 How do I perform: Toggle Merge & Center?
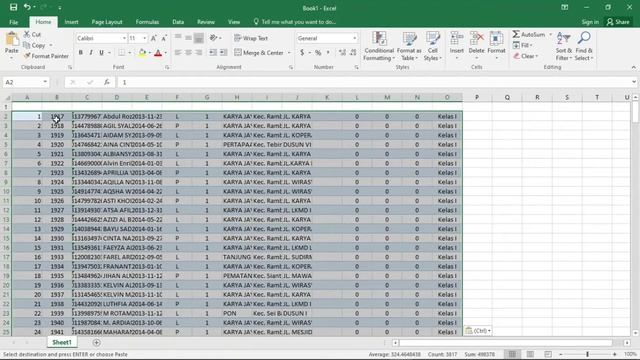coord(259,53)
